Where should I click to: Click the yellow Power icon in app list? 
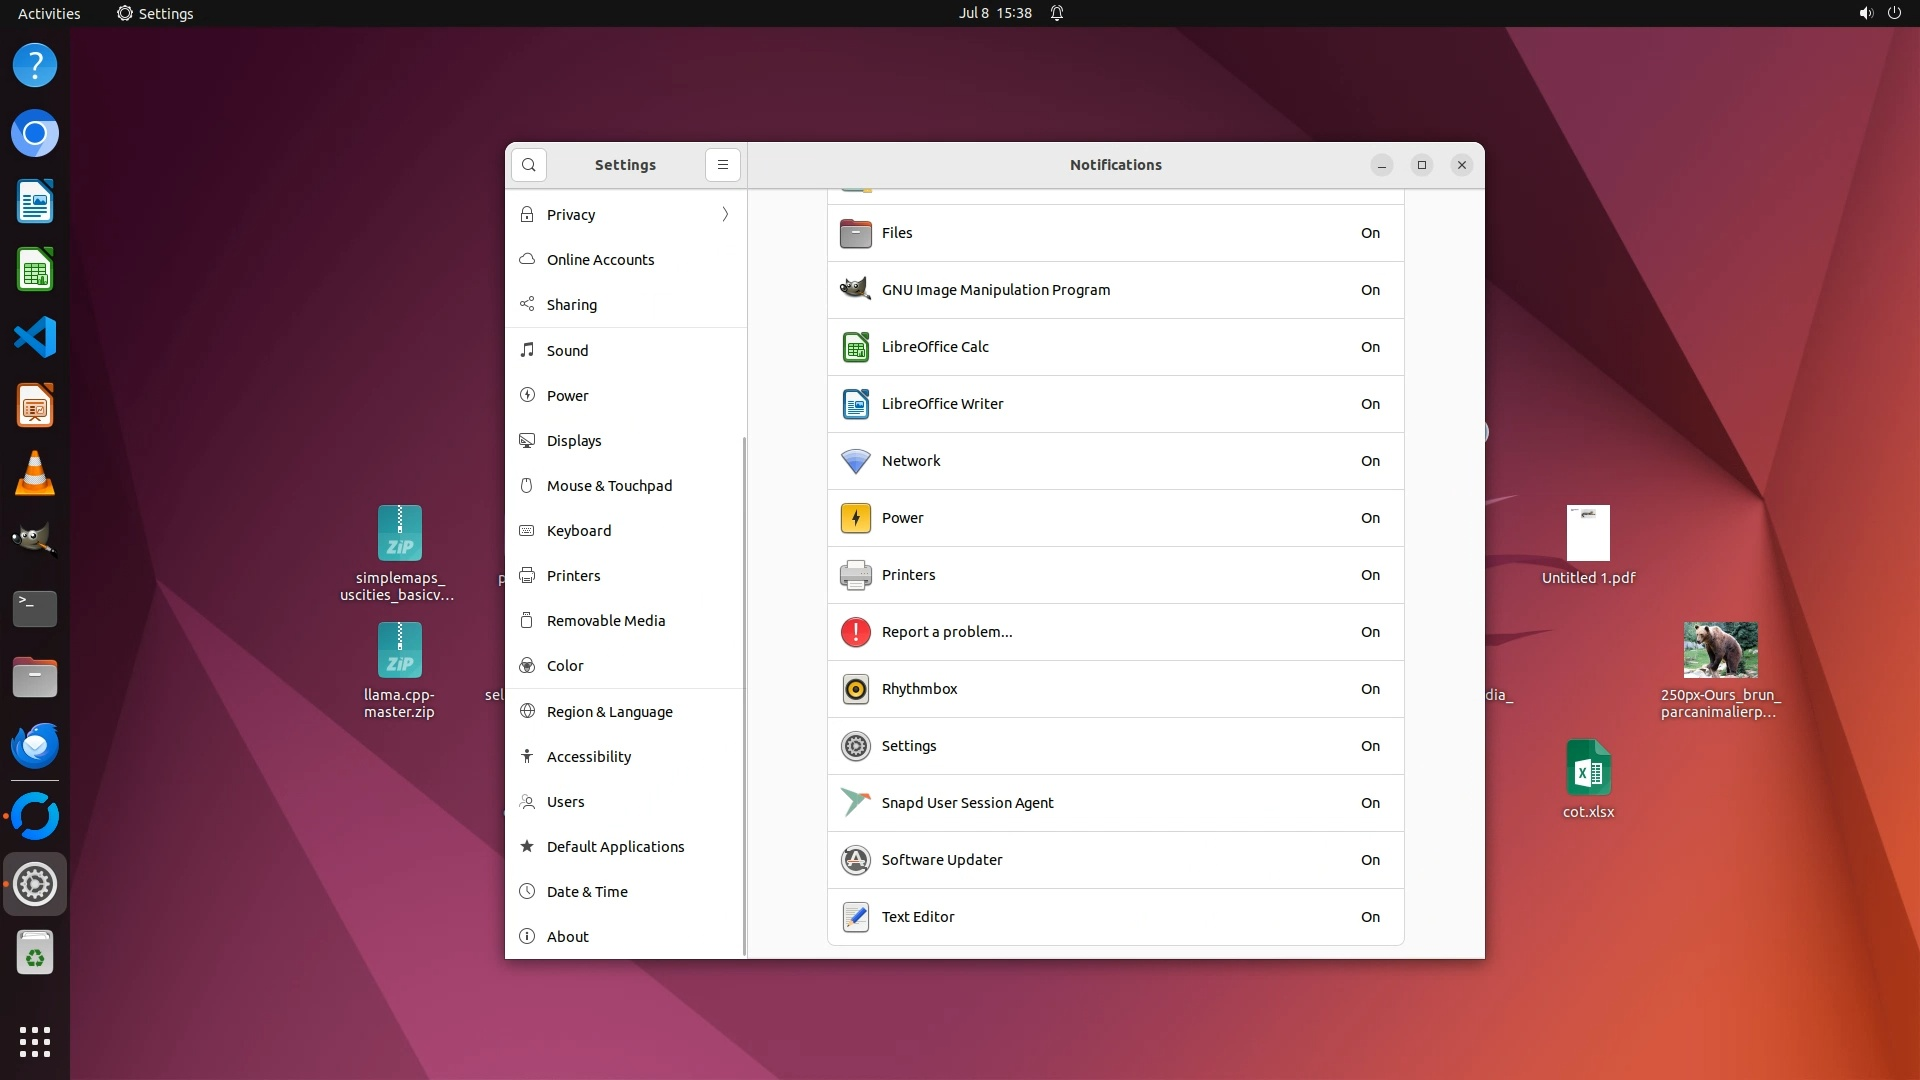(855, 518)
